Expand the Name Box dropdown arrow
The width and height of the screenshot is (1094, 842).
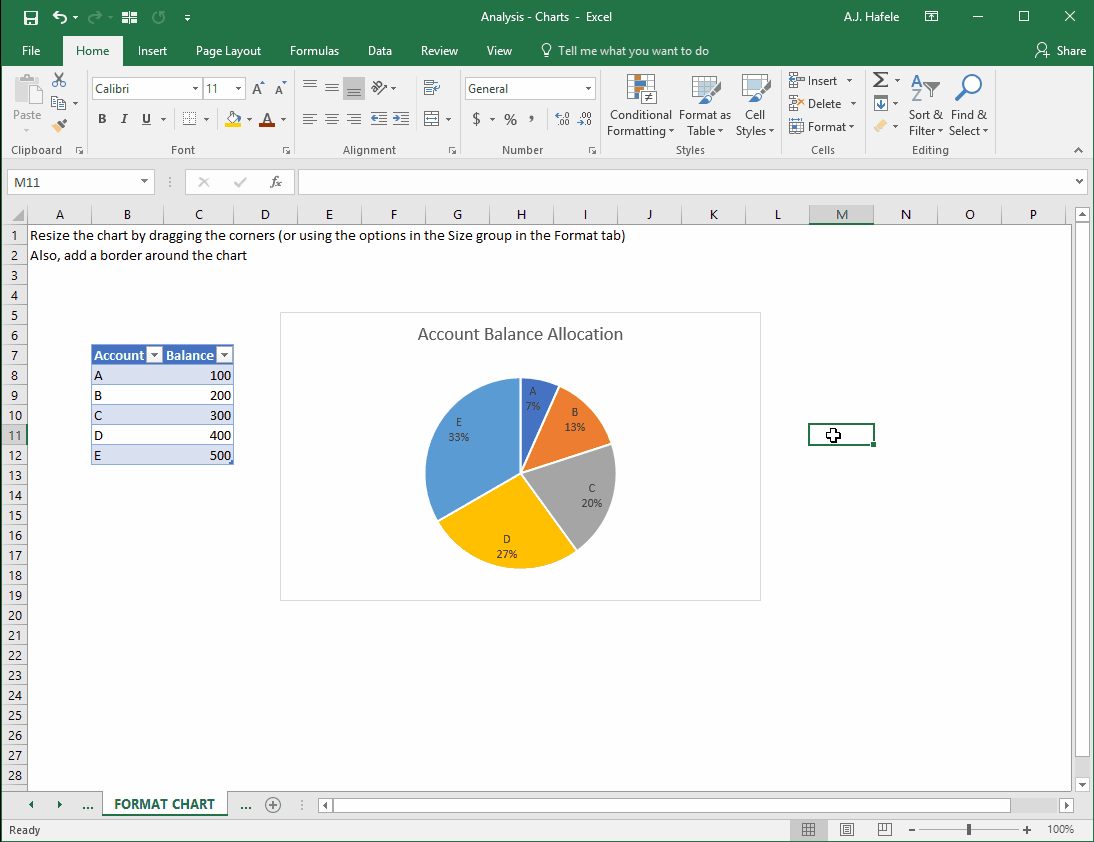(144, 181)
